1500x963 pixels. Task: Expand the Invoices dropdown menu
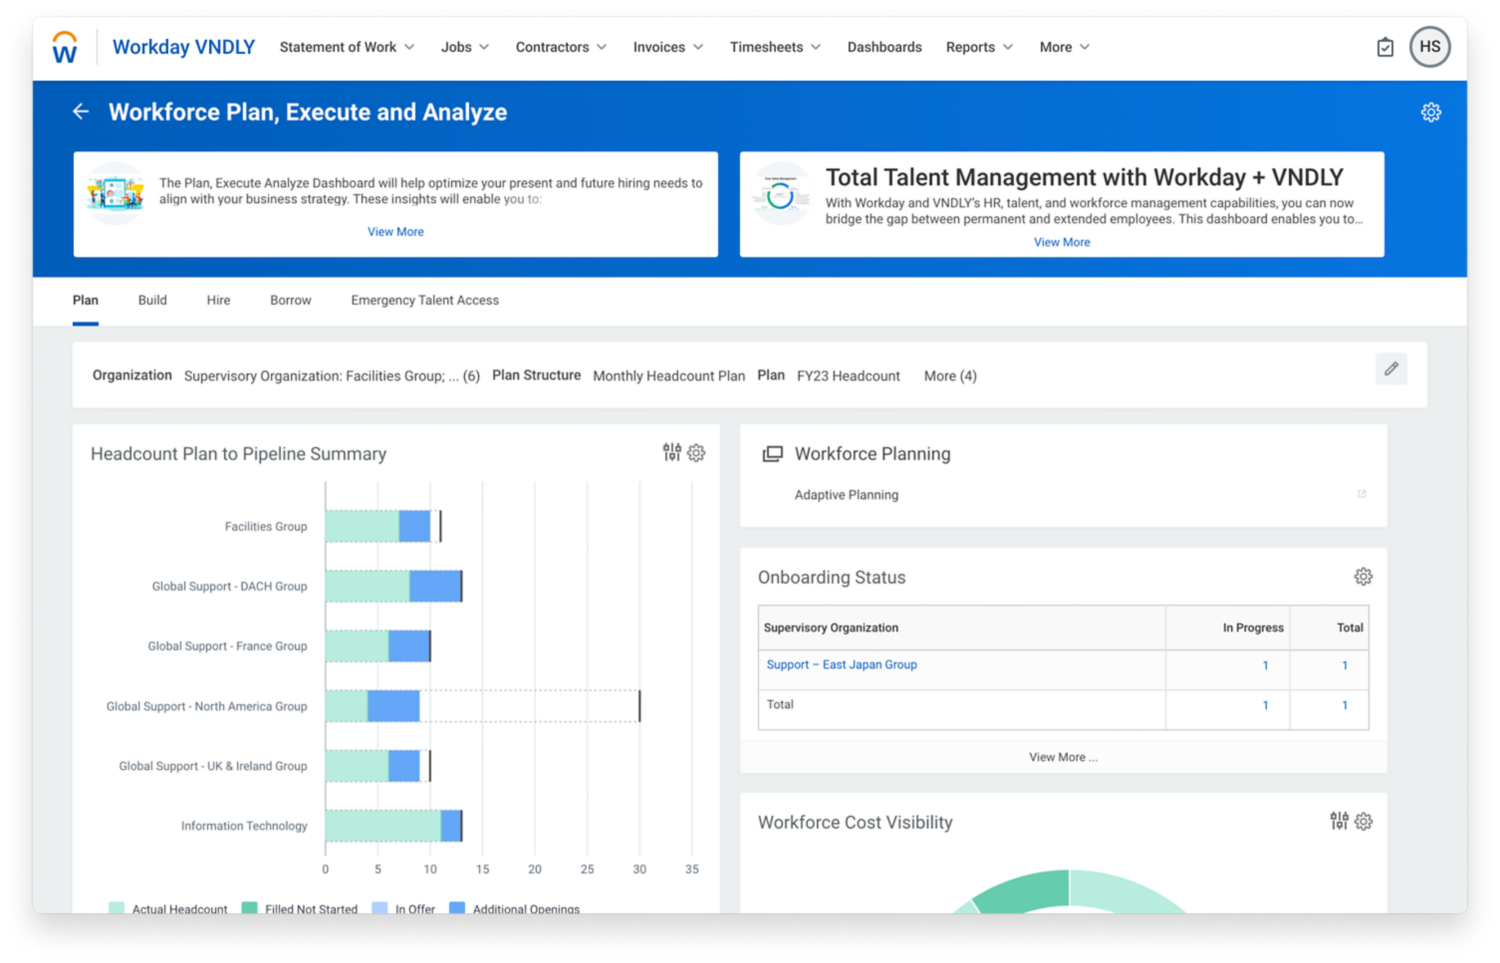tap(668, 47)
